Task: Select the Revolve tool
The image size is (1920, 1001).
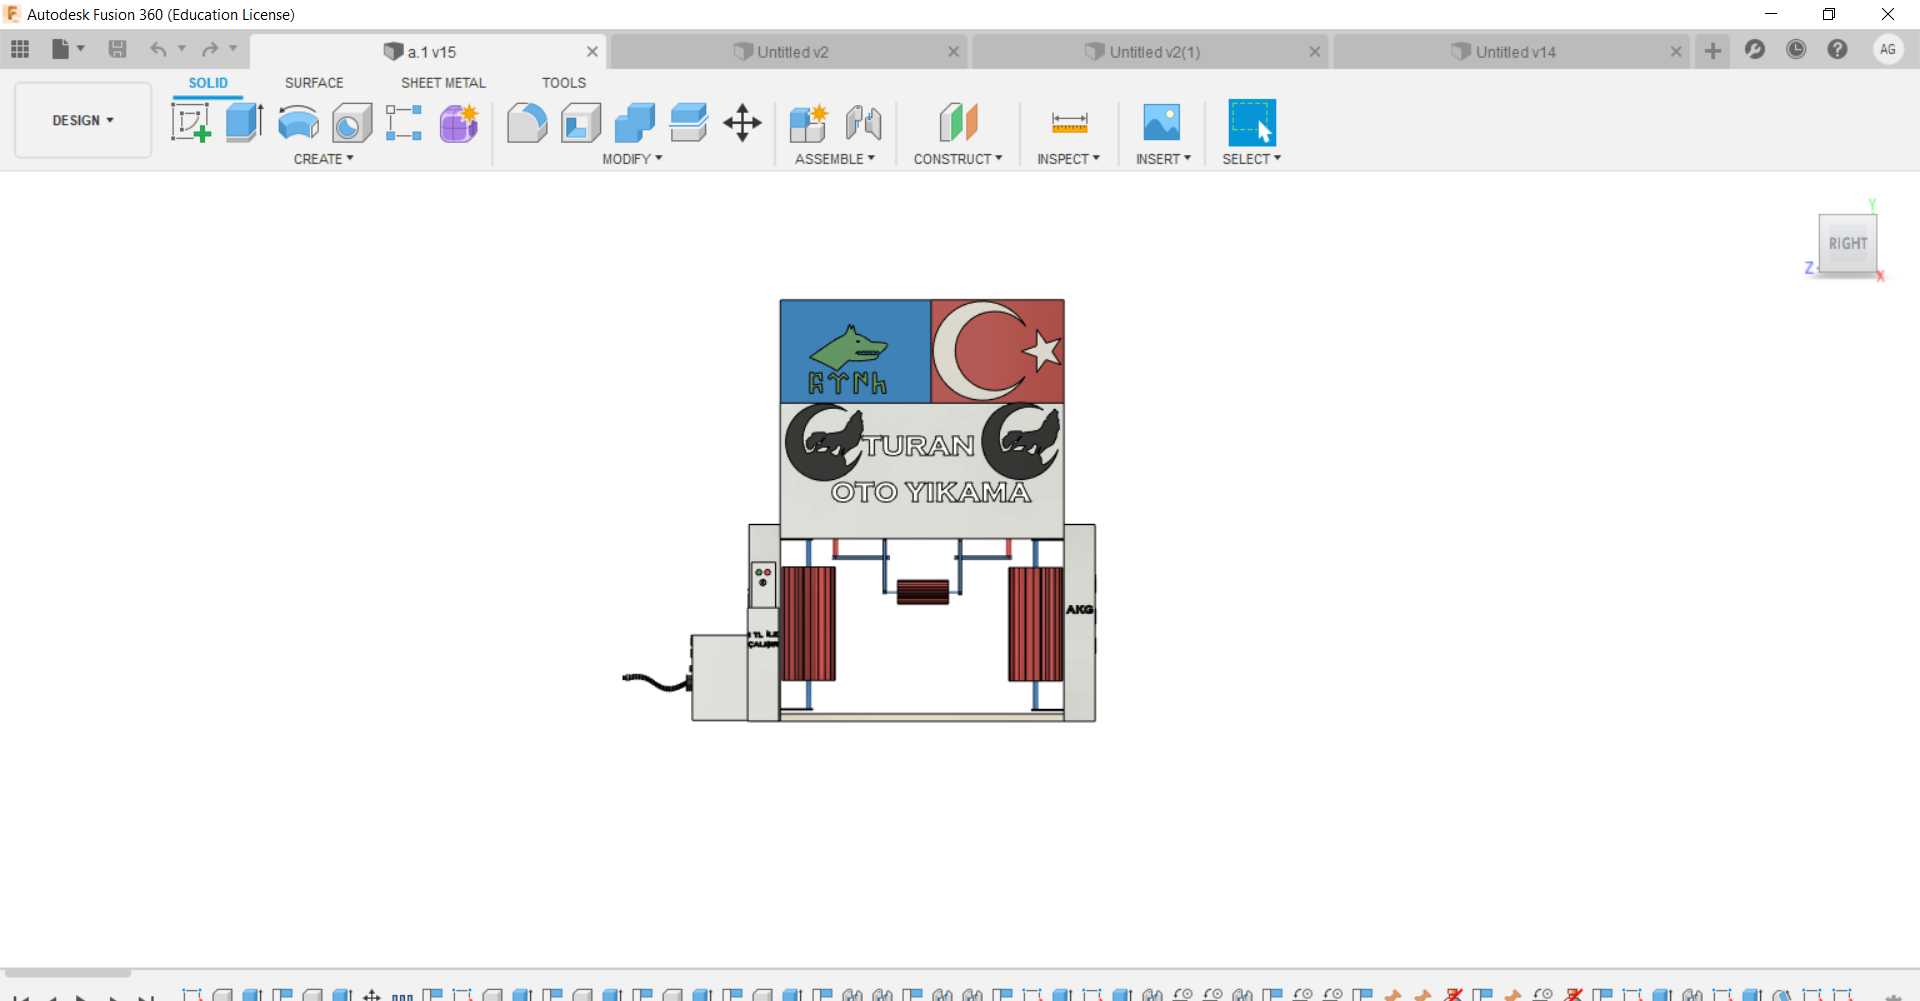Action: pos(298,123)
